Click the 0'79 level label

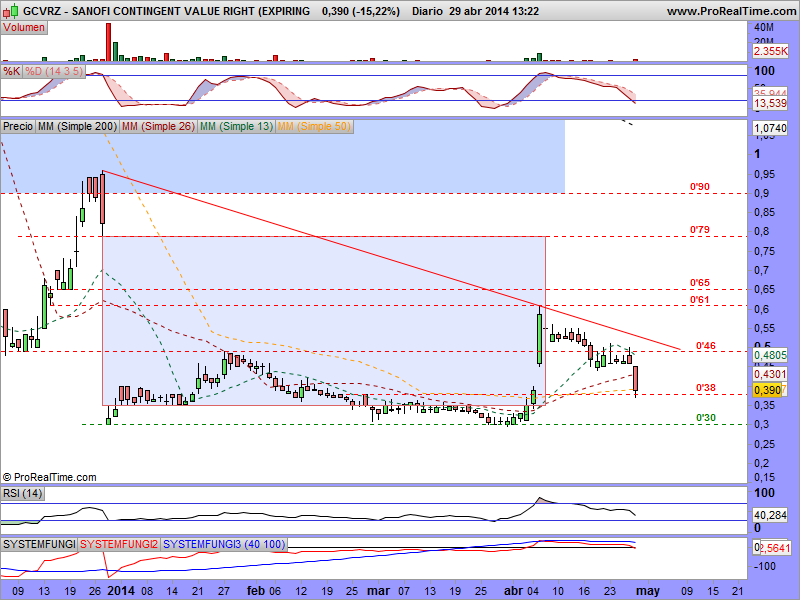pos(699,230)
